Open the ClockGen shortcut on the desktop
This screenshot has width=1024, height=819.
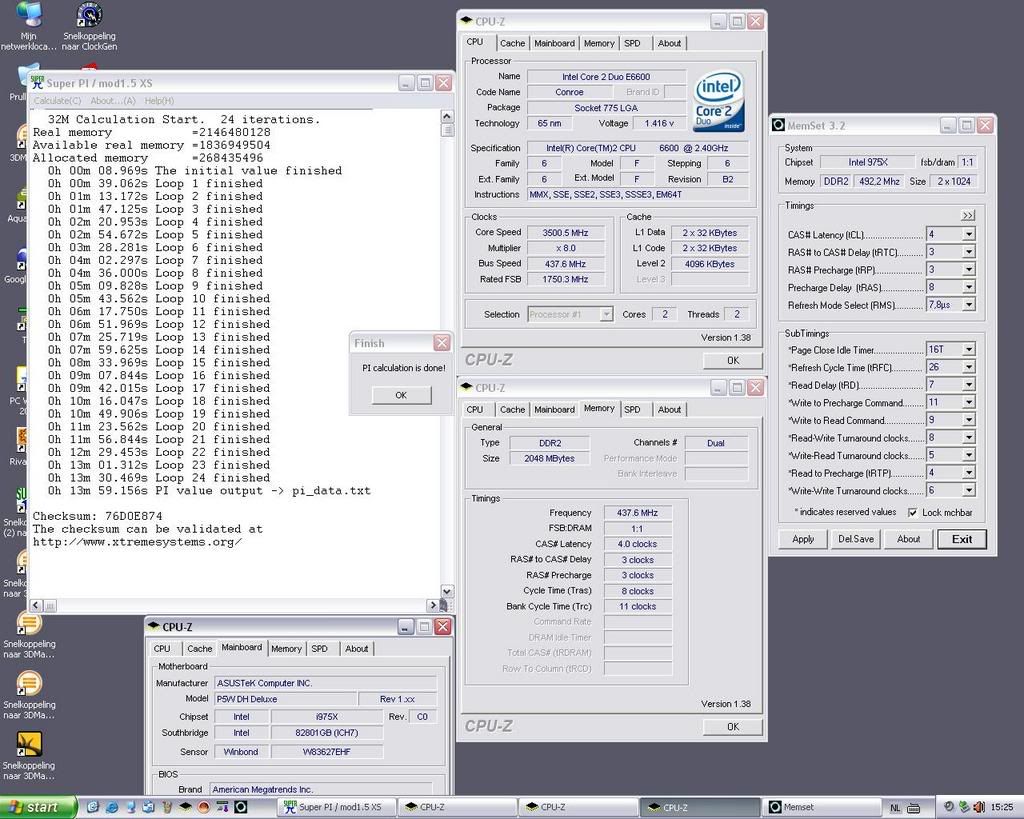89,26
